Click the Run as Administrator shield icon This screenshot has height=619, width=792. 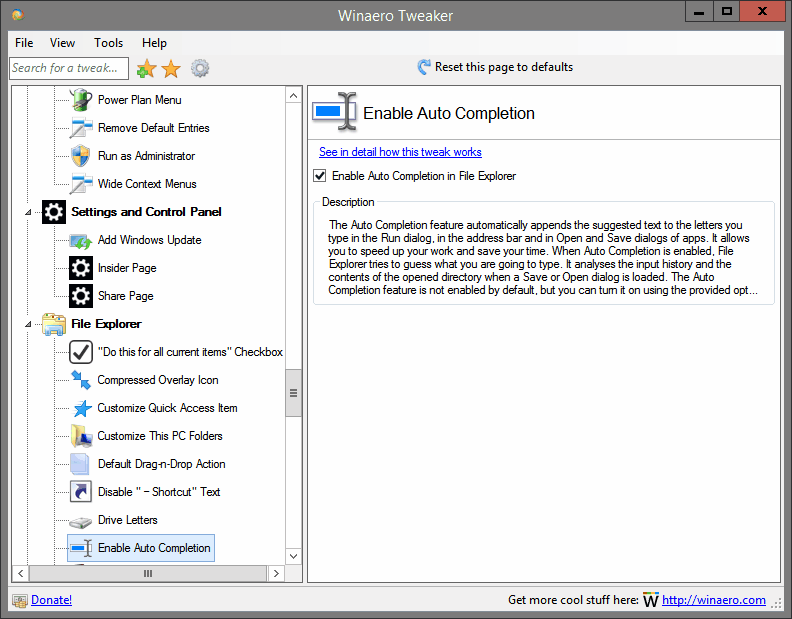81,156
